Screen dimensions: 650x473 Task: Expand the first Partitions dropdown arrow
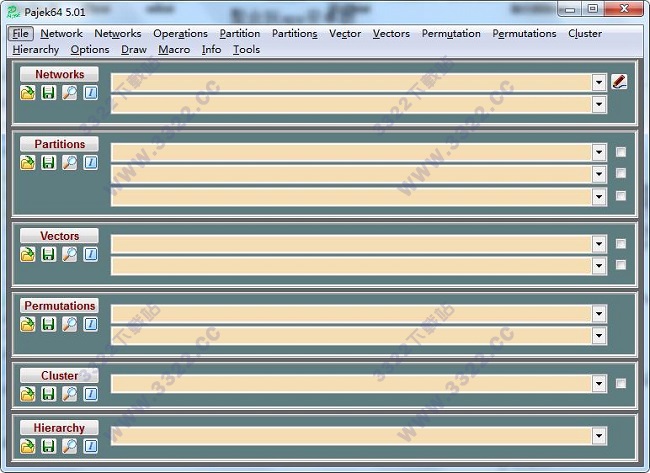599,152
